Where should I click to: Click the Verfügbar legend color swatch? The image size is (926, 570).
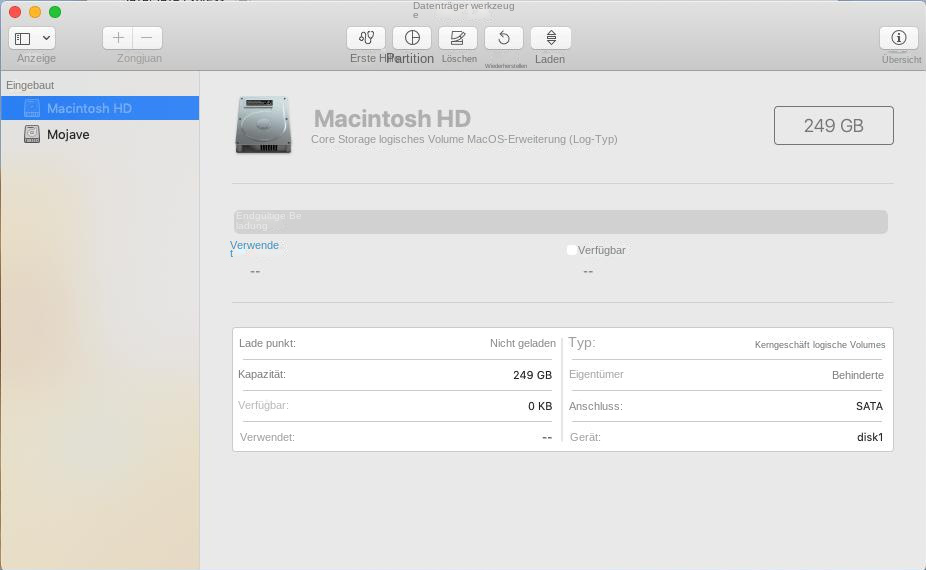tap(571, 250)
